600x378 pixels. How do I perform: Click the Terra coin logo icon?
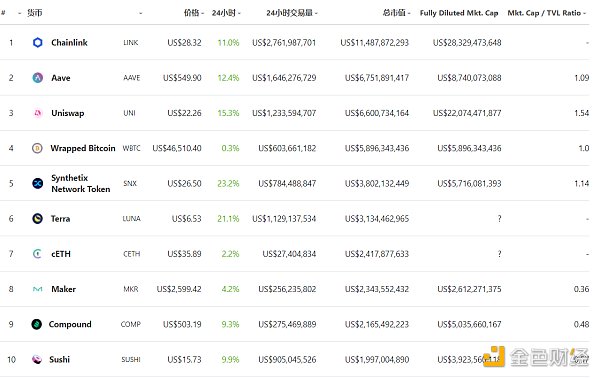coord(38,218)
